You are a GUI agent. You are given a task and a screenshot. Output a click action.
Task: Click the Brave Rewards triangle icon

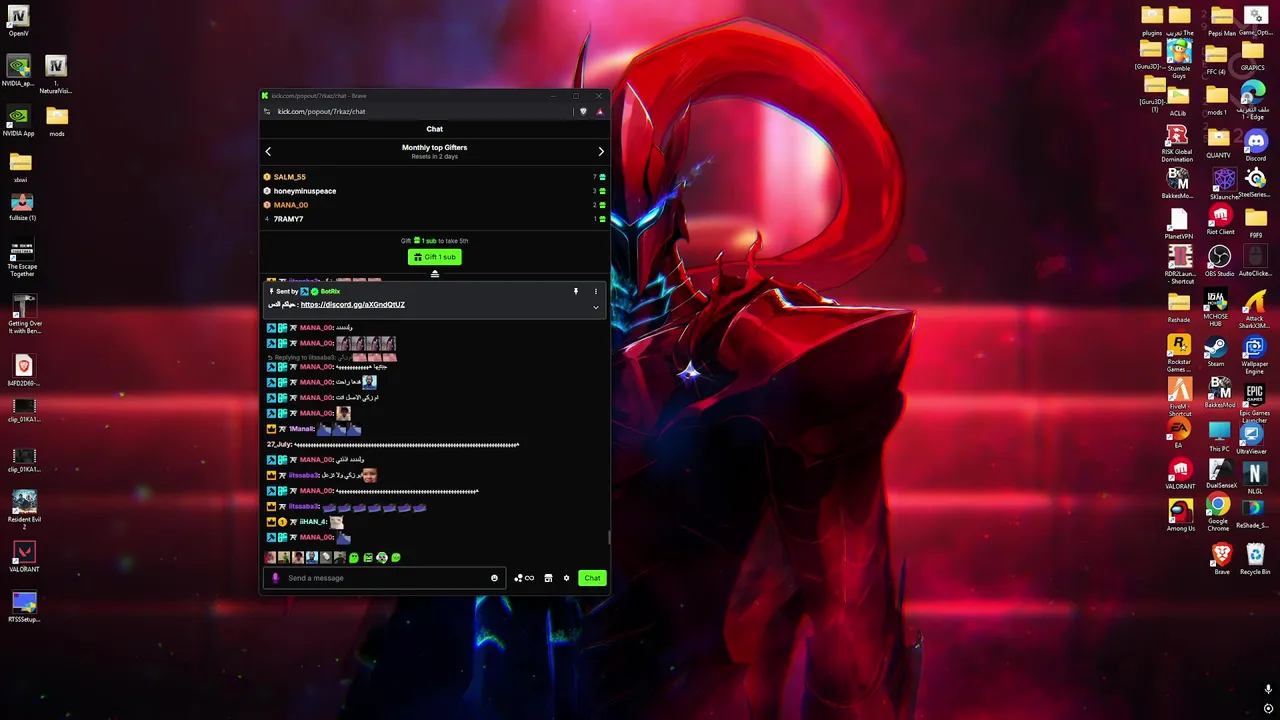pyautogui.click(x=600, y=111)
